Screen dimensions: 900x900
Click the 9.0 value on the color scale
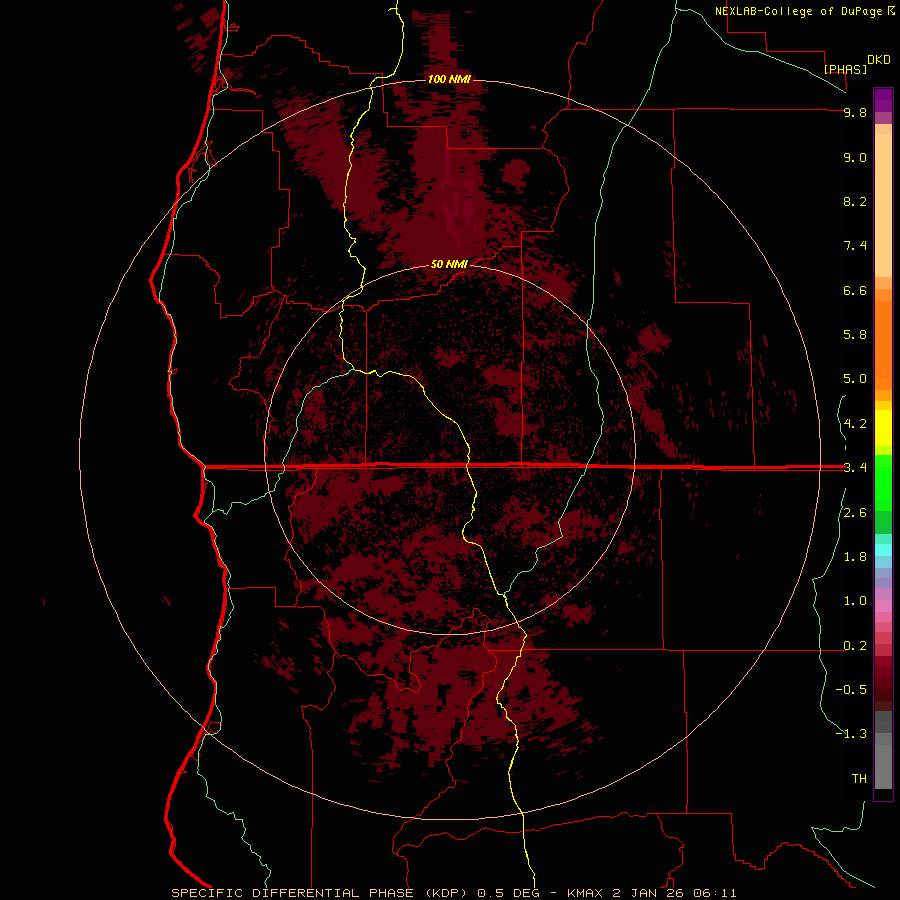pyautogui.click(x=855, y=157)
